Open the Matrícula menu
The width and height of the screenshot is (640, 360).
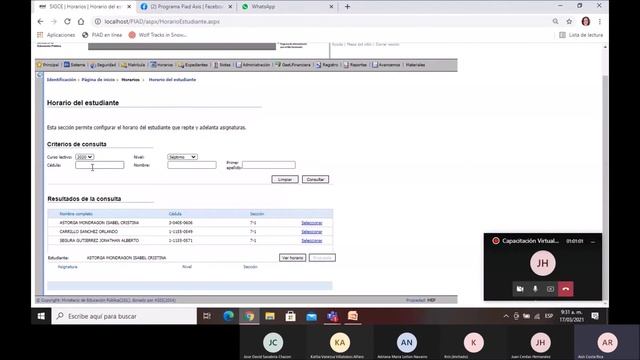133,65
